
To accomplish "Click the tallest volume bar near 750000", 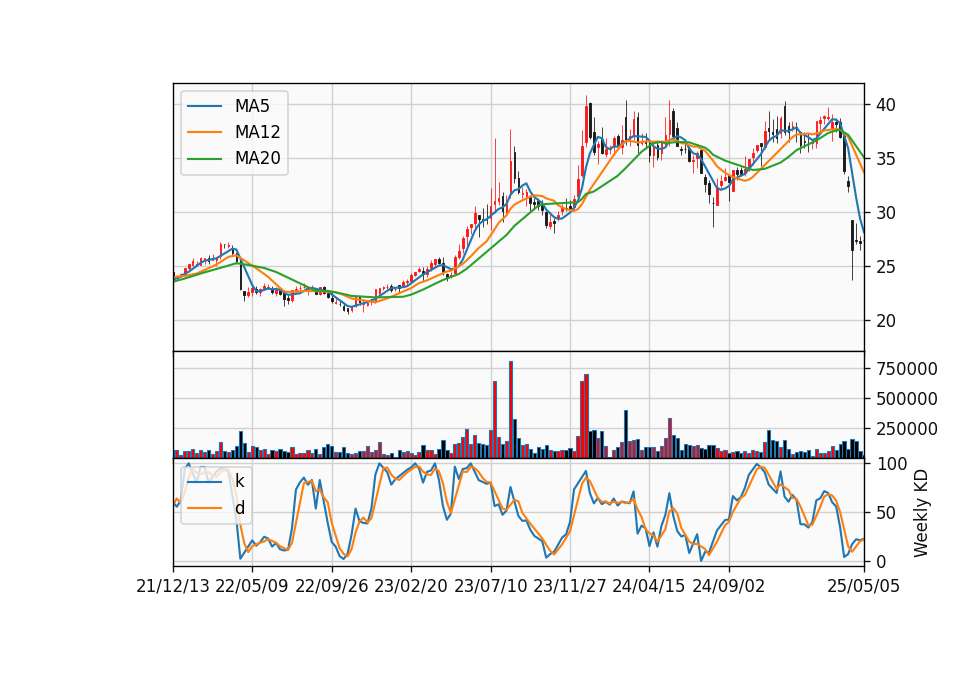I will pos(511,410).
